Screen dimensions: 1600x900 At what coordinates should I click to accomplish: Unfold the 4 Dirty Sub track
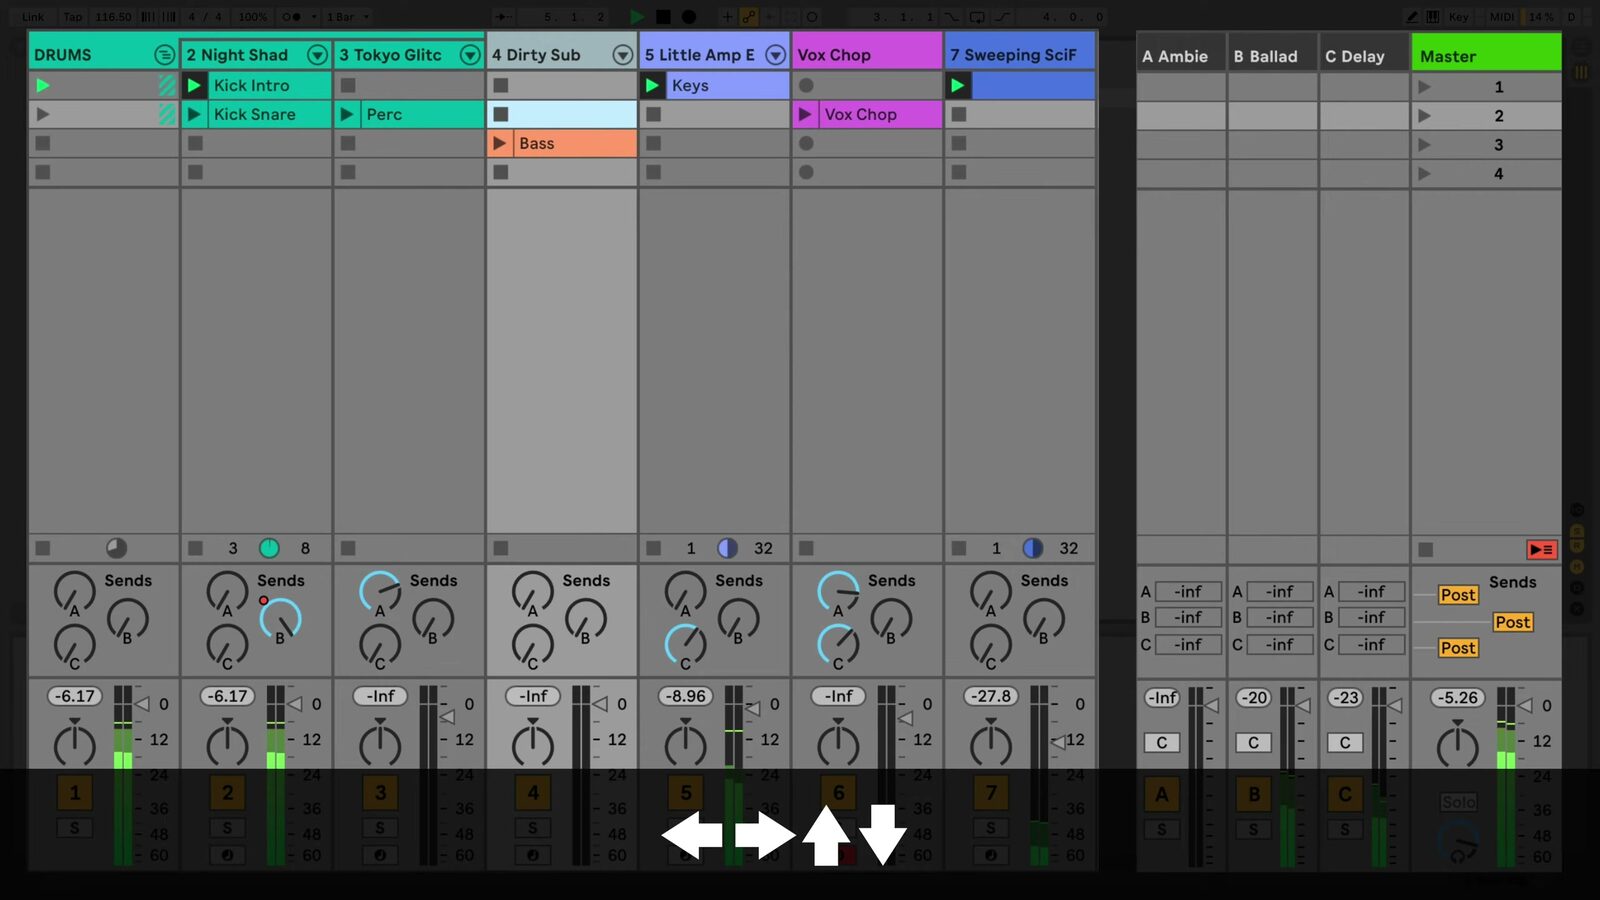[x=623, y=55]
